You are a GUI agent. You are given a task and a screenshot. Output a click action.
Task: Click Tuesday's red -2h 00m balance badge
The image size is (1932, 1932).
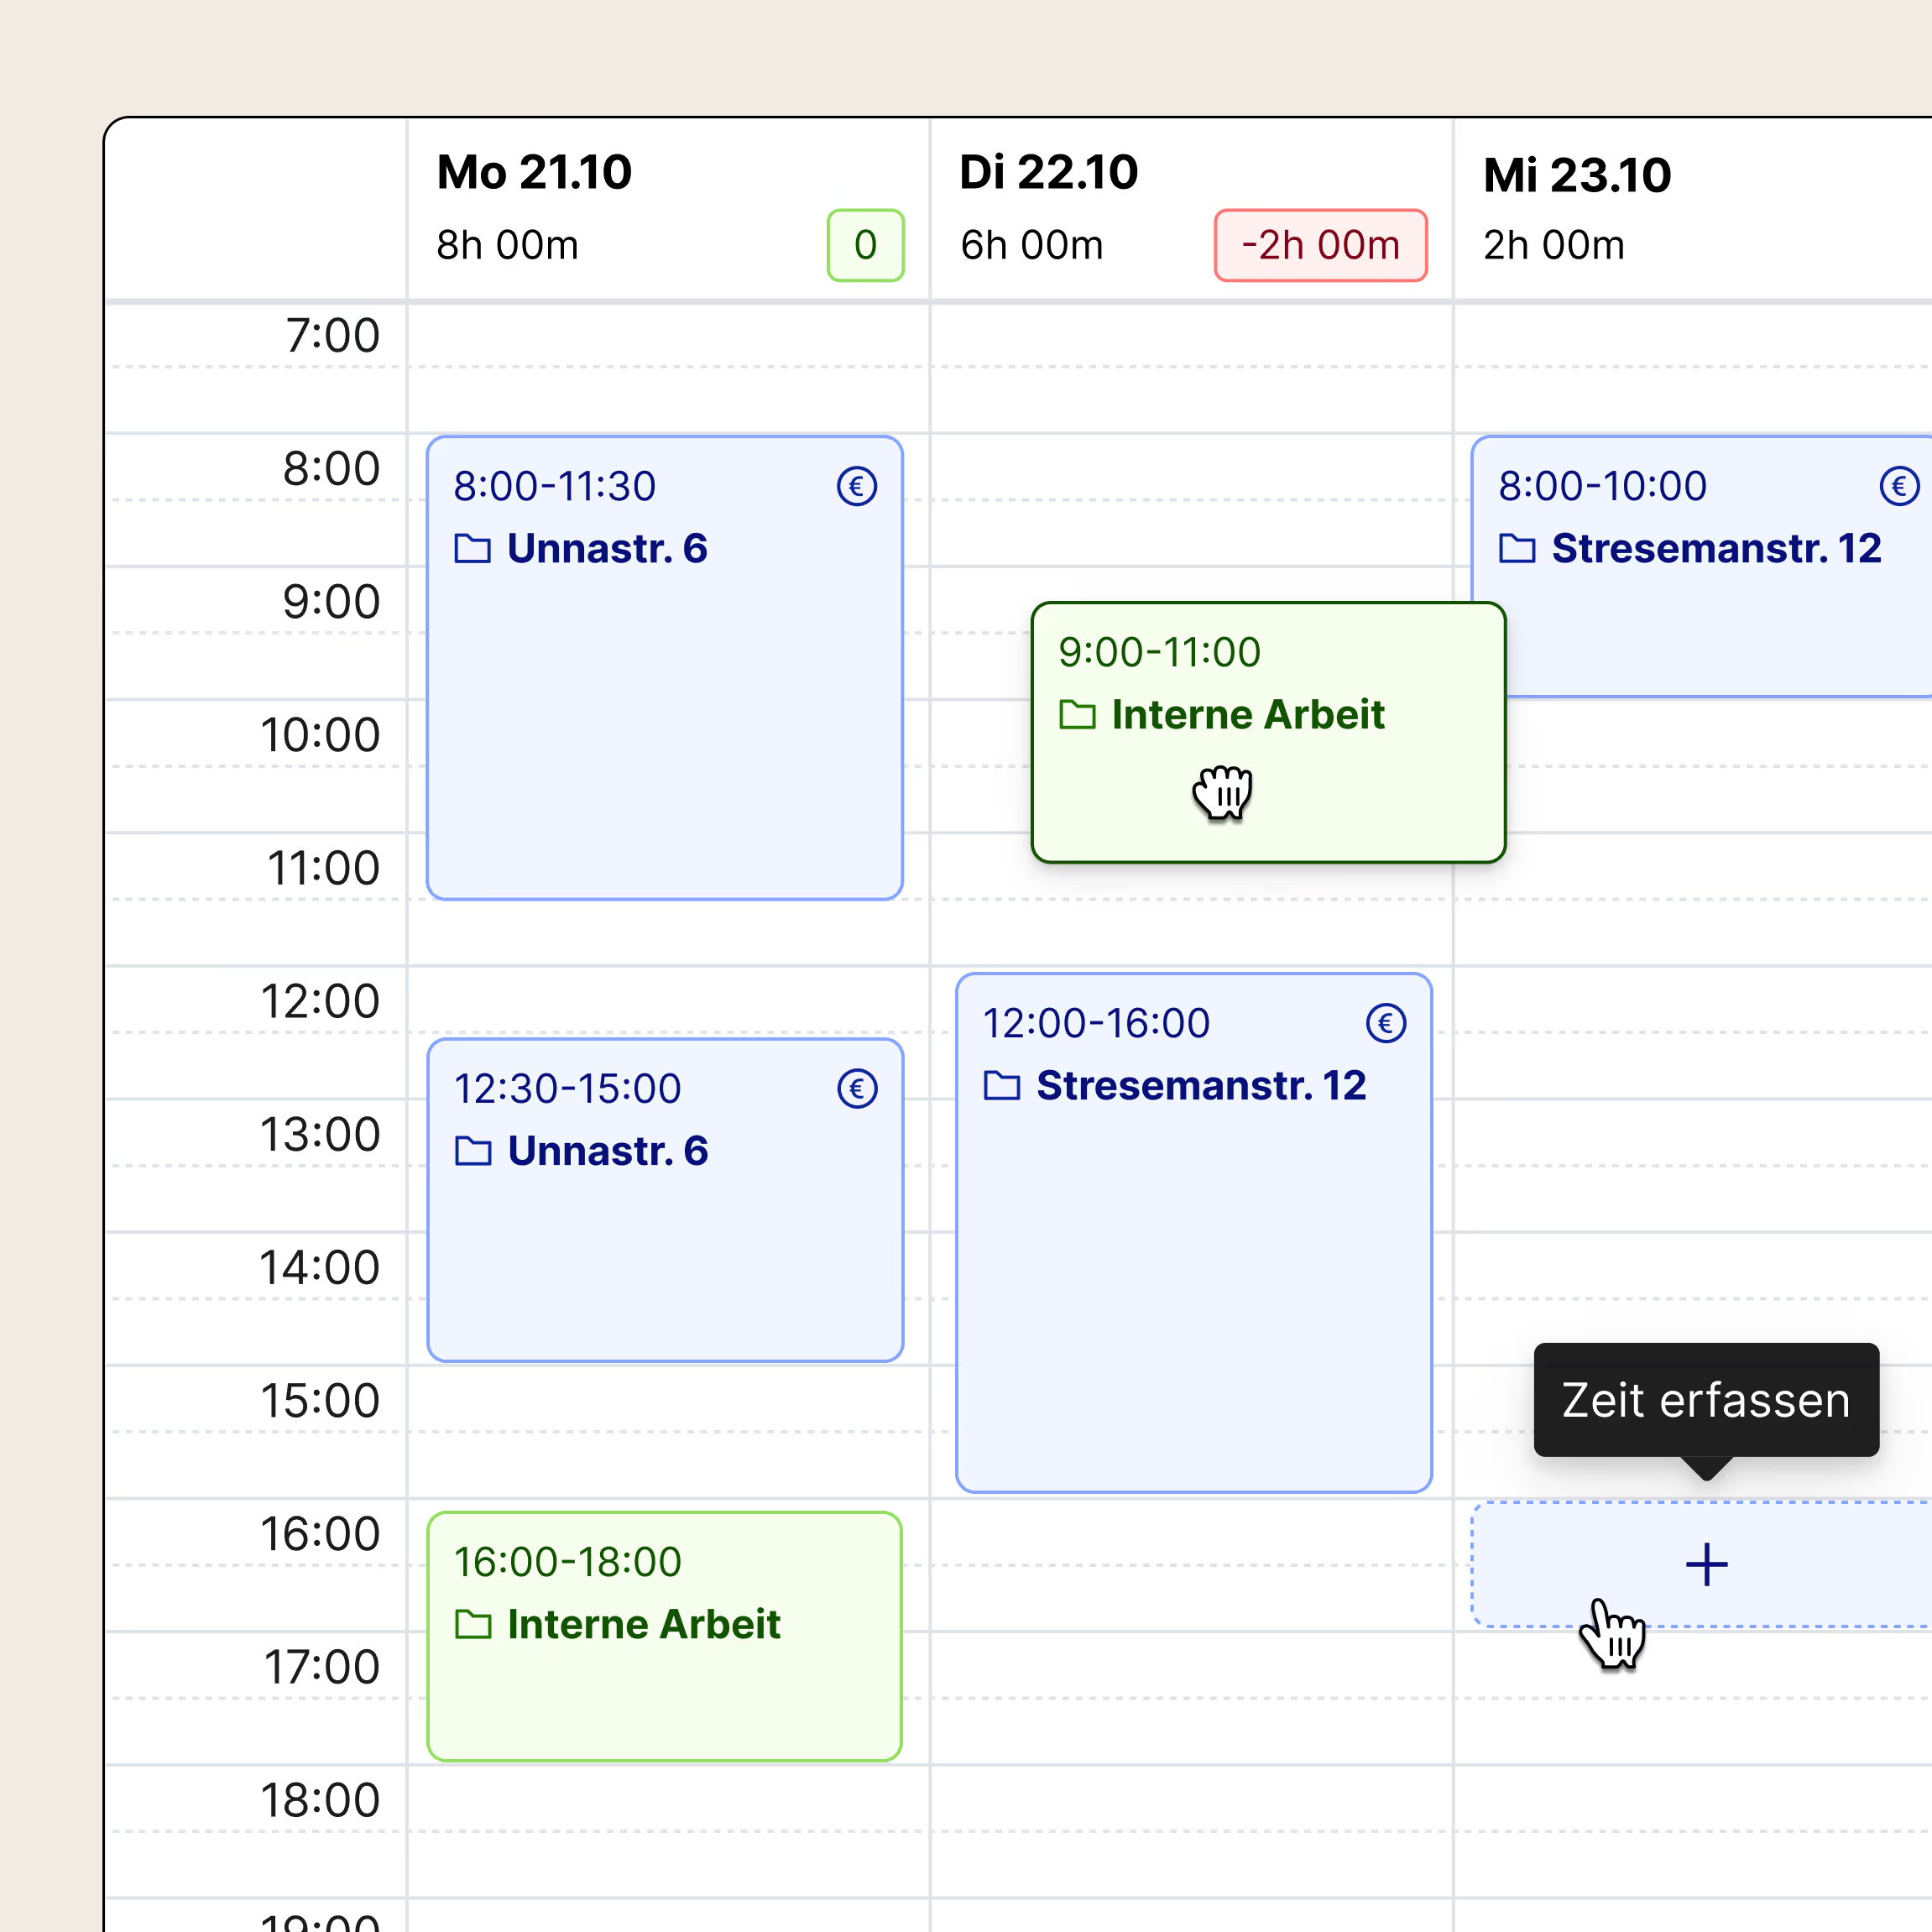click(x=1320, y=245)
